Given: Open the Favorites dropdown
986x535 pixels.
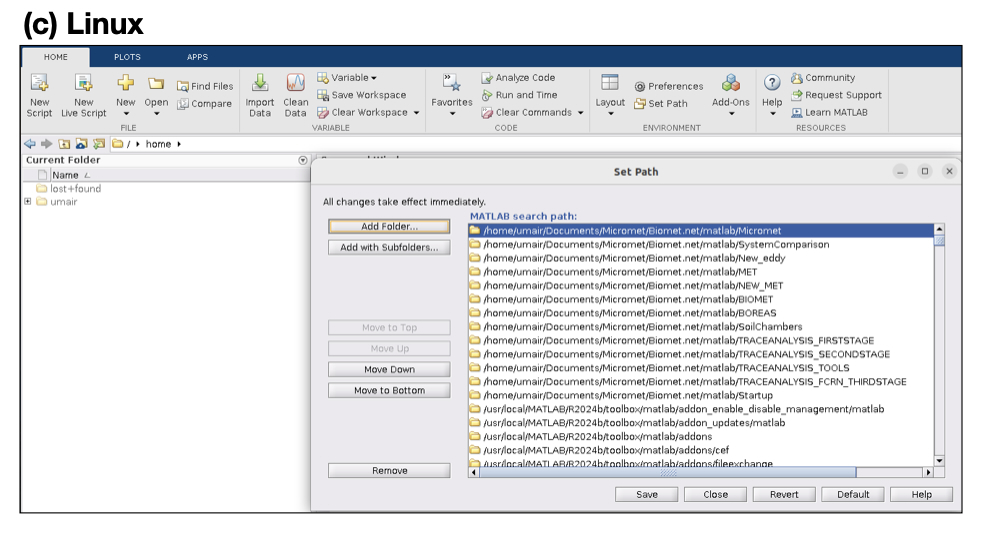Looking at the screenshot, I should 451,95.
